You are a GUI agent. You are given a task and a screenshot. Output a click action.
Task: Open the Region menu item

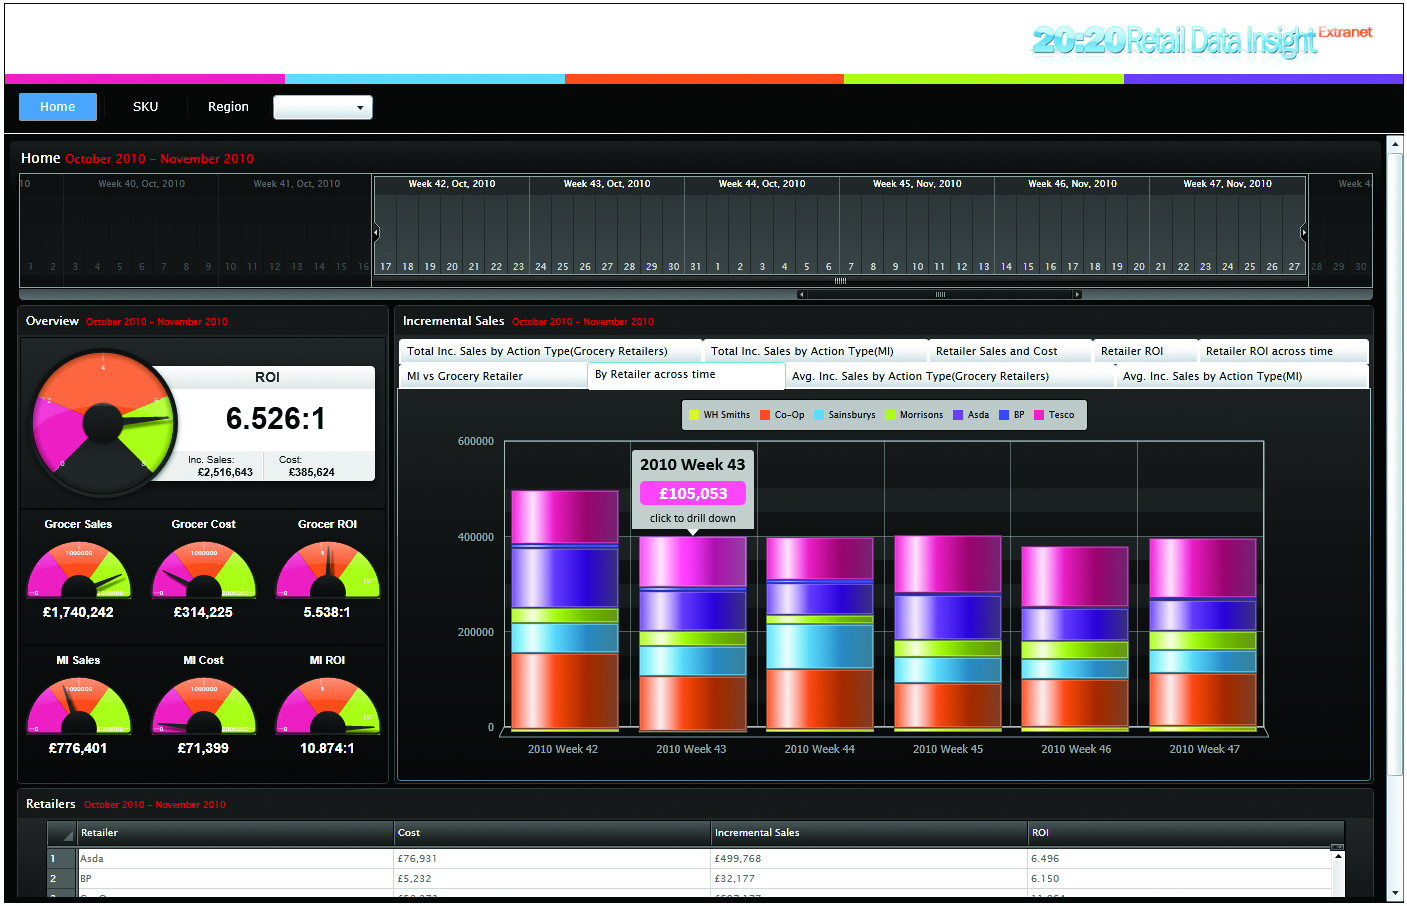point(228,107)
